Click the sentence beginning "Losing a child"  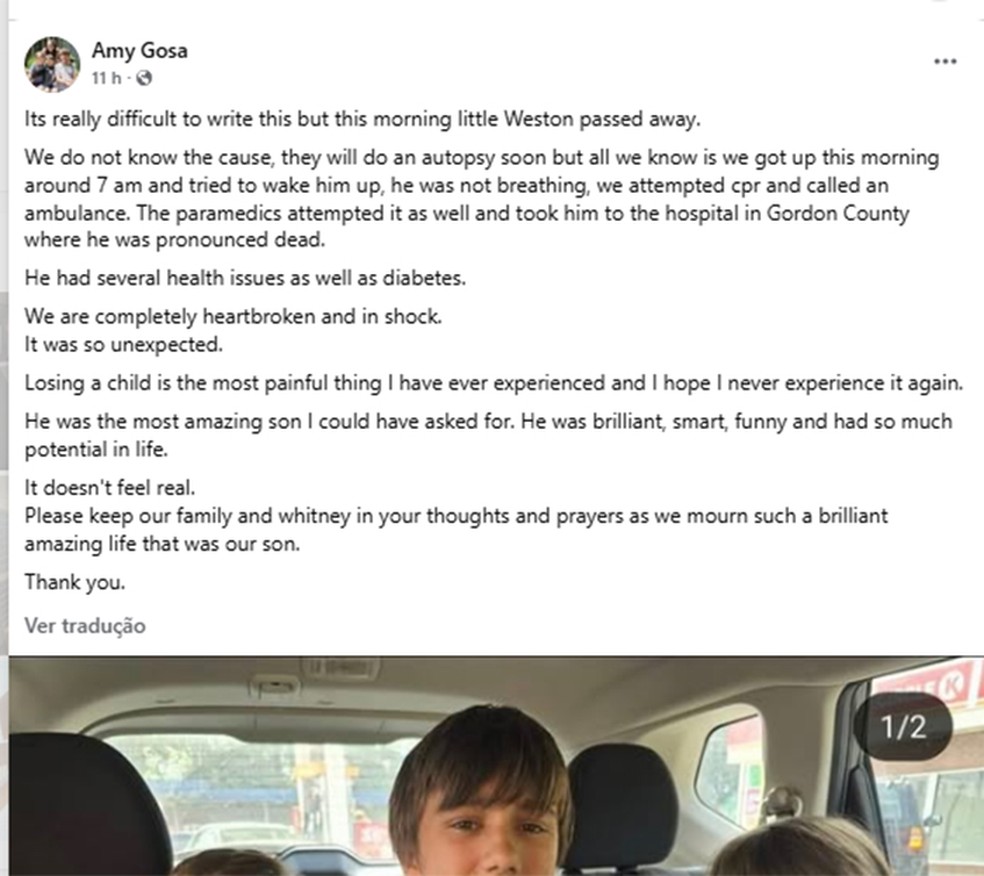[x=494, y=383]
